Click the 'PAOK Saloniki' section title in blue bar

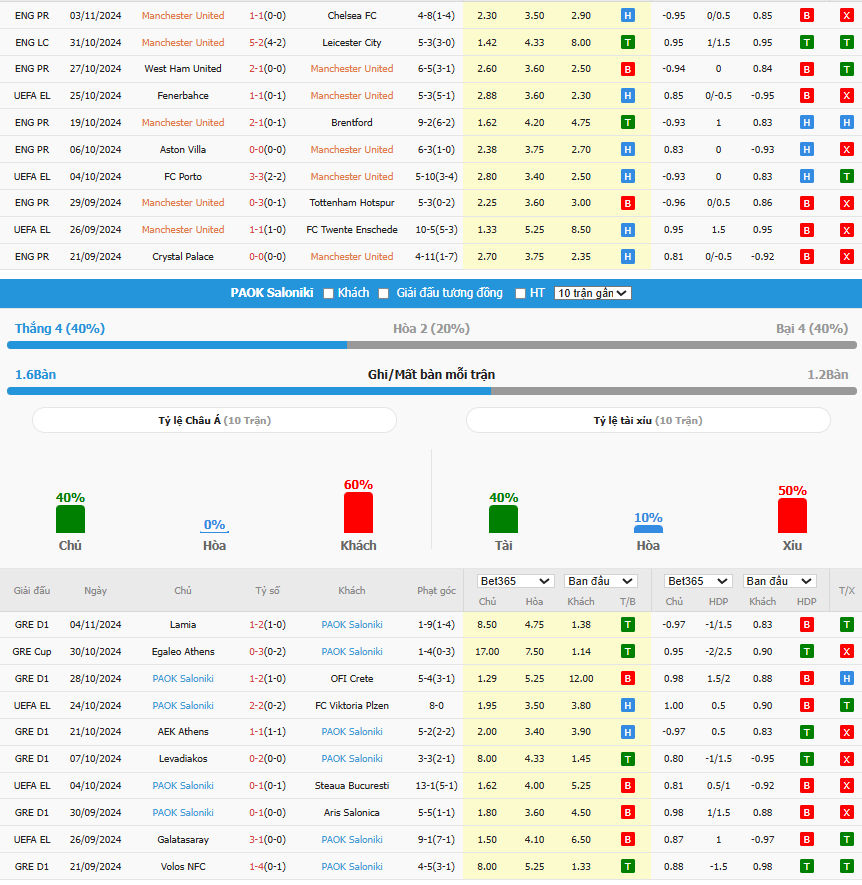272,293
